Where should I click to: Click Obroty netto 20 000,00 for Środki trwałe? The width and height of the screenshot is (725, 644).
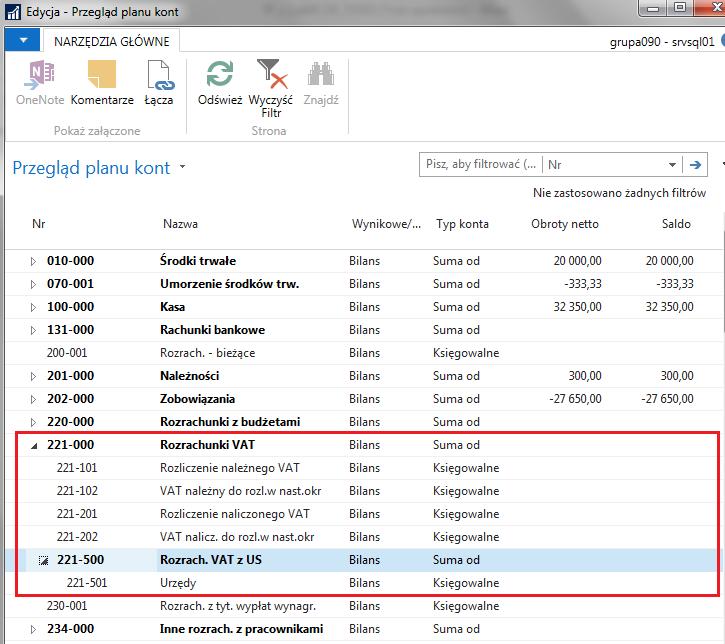pyautogui.click(x=578, y=261)
